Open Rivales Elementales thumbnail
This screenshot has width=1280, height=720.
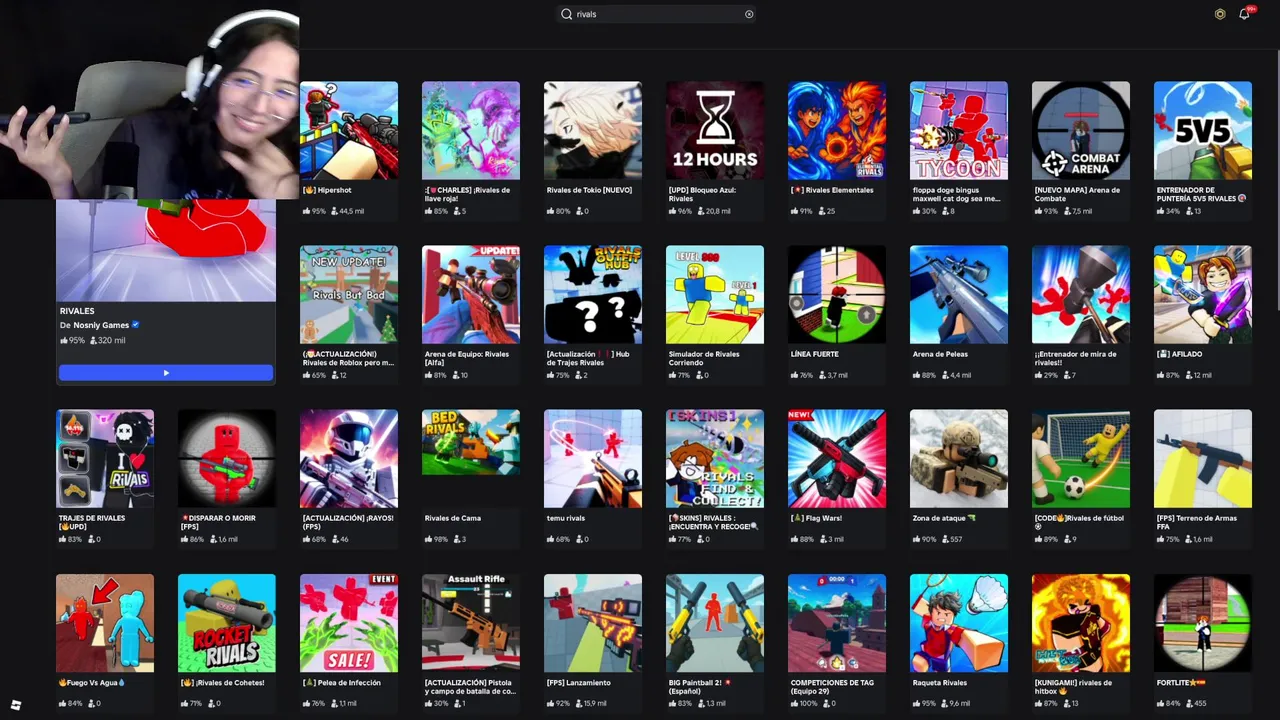coord(837,131)
